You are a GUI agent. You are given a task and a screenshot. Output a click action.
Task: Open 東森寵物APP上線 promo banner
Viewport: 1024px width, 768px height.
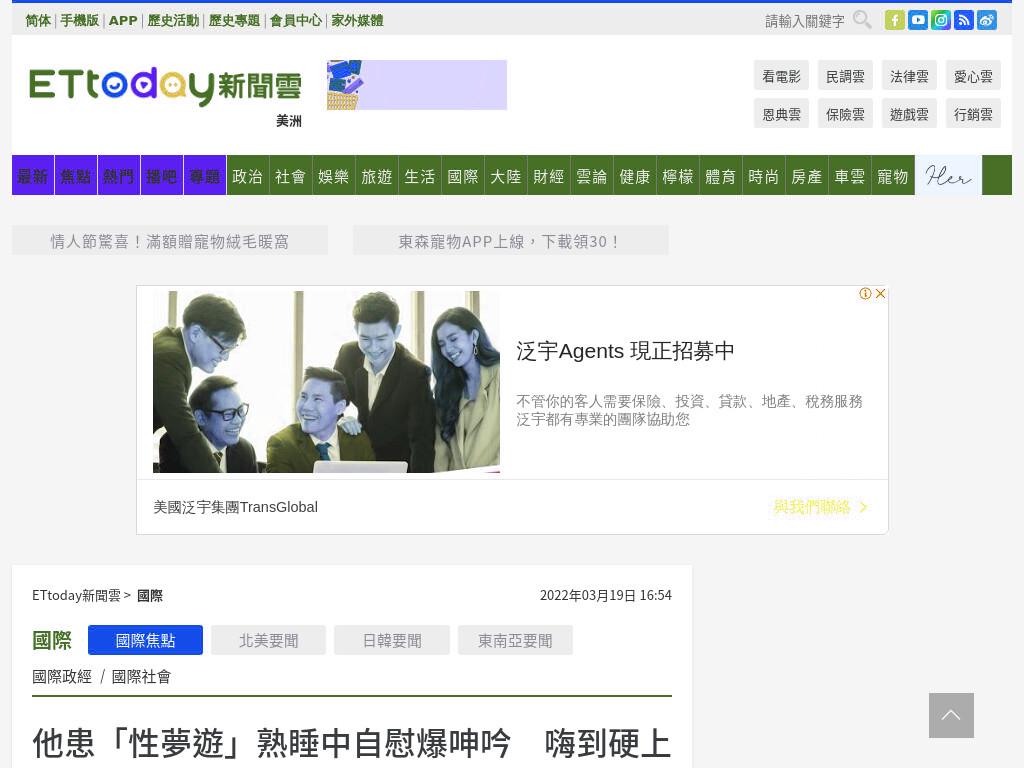coord(511,240)
